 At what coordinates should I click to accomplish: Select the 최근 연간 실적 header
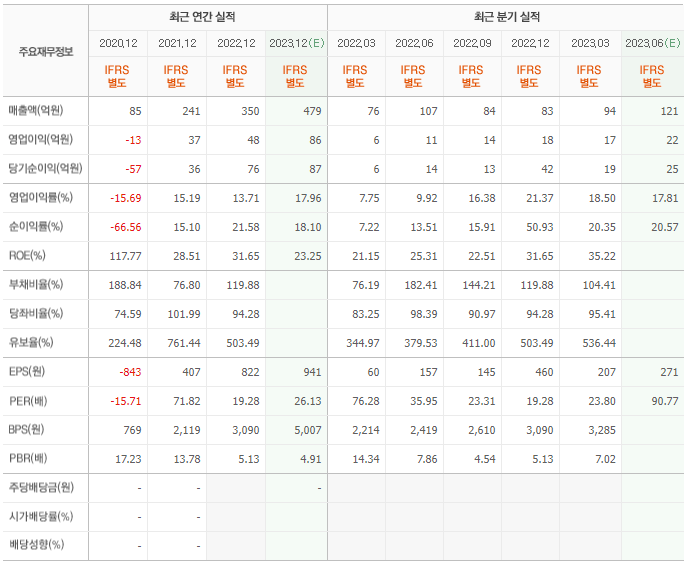pyautogui.click(x=202, y=17)
